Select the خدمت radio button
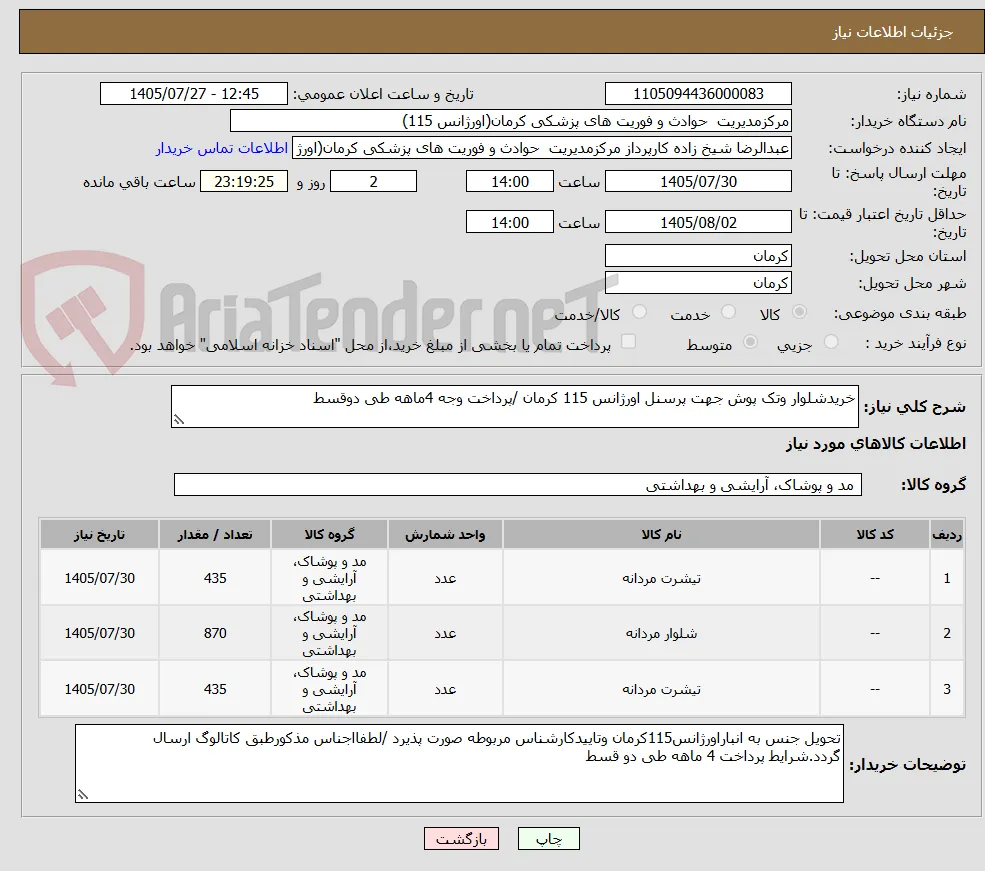The width and height of the screenshot is (985, 871). 728,312
